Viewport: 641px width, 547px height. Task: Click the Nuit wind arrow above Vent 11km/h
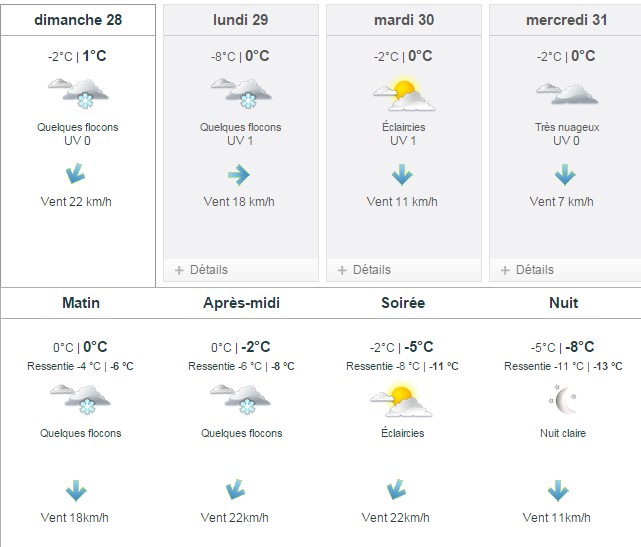point(558,491)
